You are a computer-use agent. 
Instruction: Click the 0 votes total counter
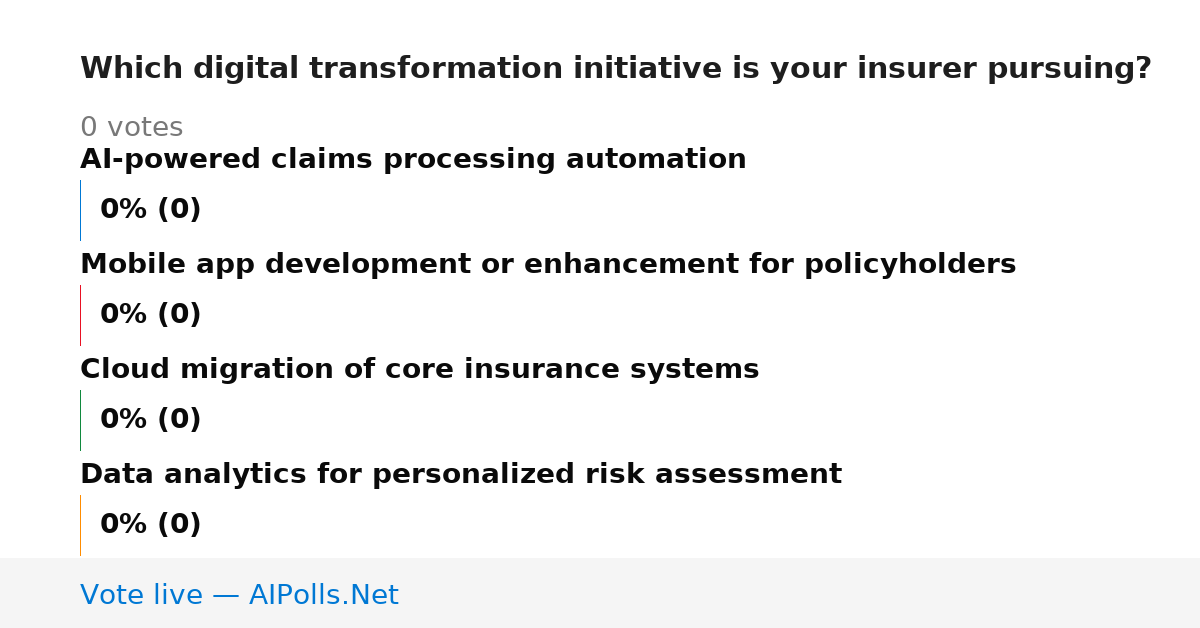132,128
